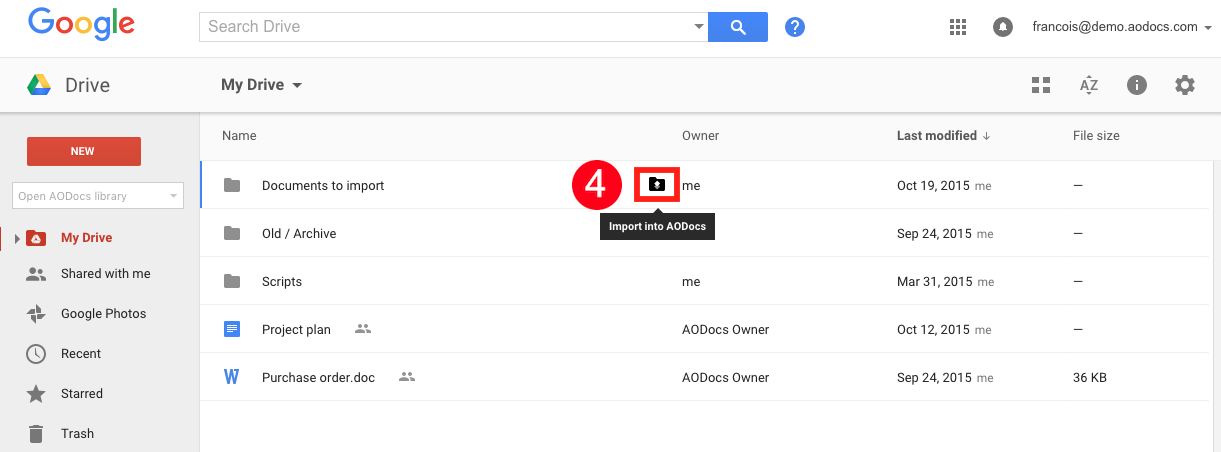The height and width of the screenshot is (452, 1221).
Task: Go to Shared with me
Action: [x=105, y=274]
